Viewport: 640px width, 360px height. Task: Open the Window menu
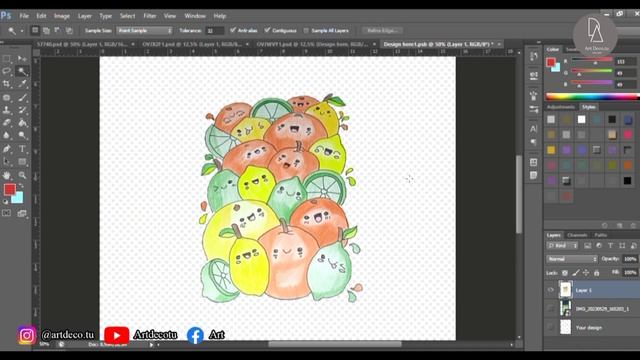195,16
